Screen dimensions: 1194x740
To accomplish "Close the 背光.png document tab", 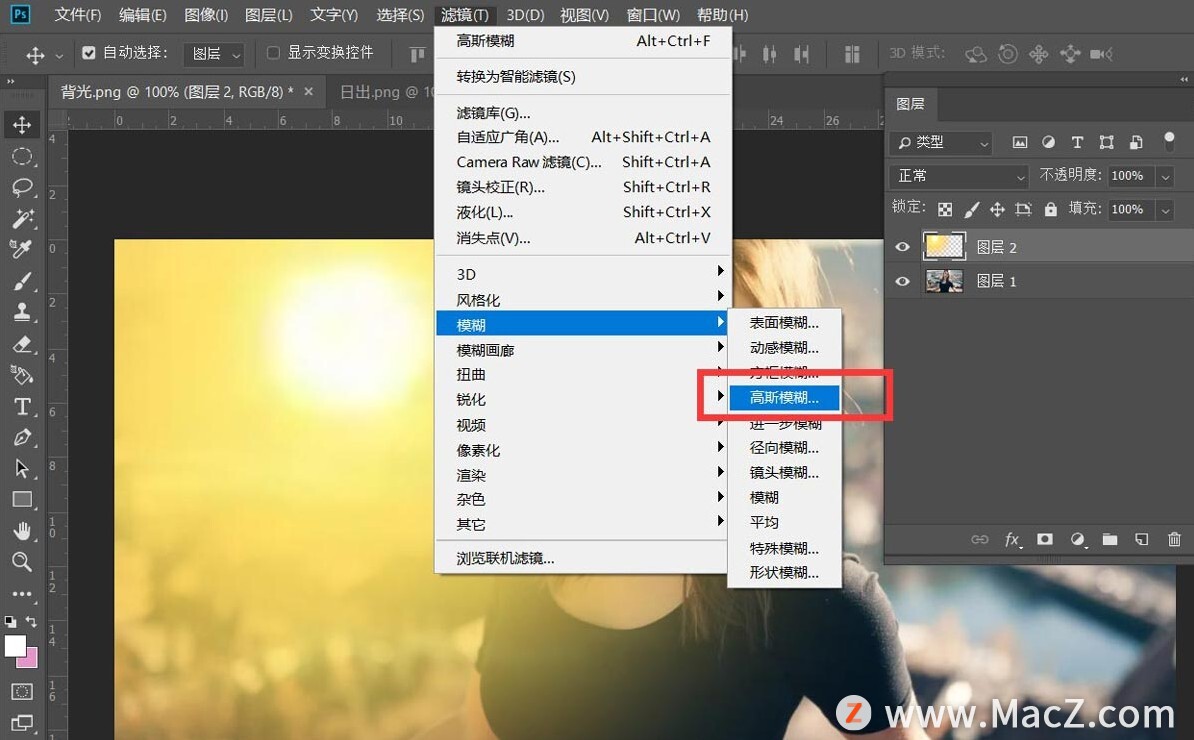I will 308,91.
